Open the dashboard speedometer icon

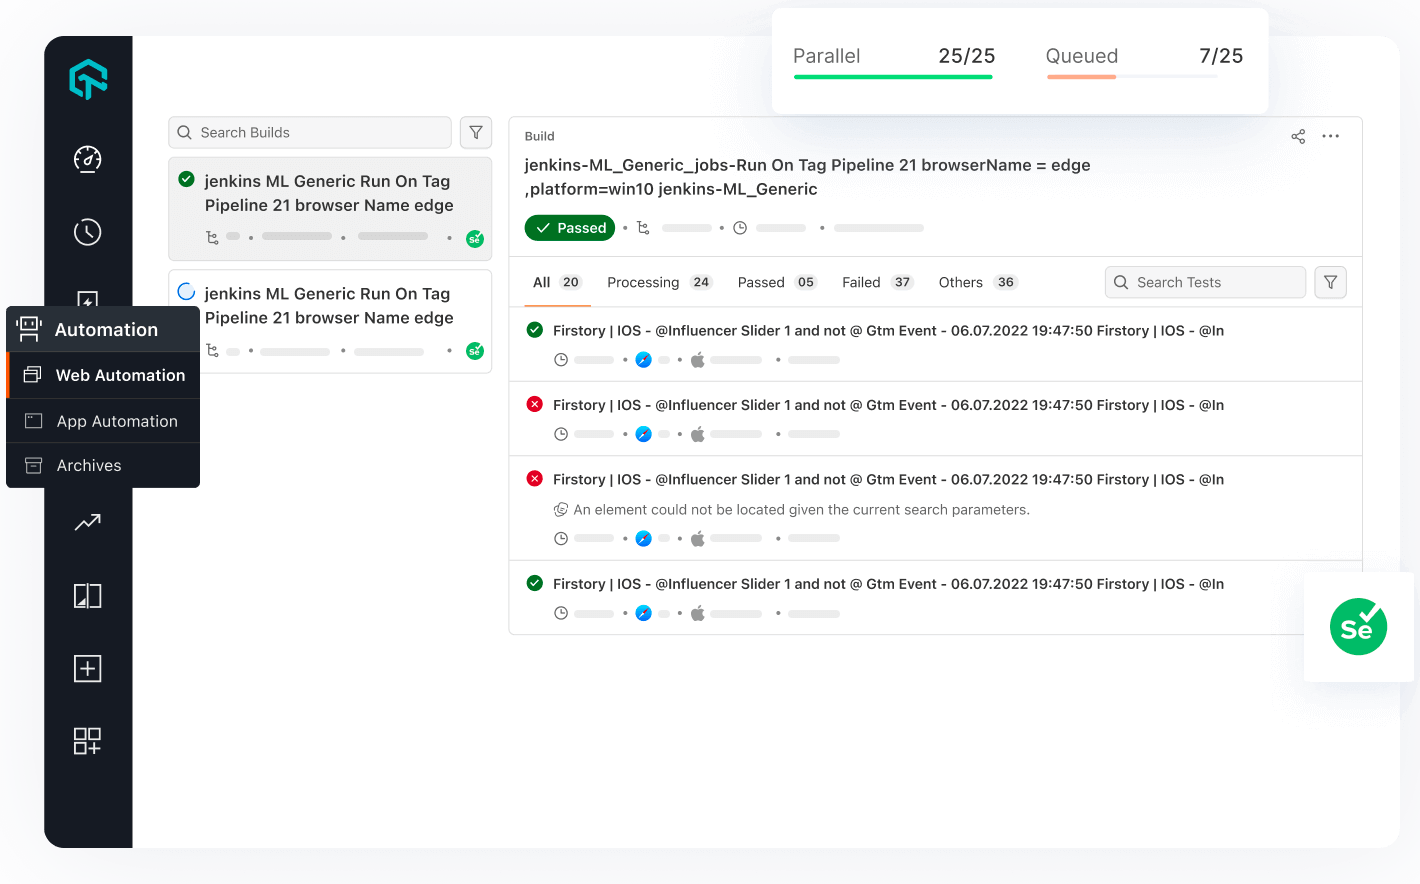point(88,159)
